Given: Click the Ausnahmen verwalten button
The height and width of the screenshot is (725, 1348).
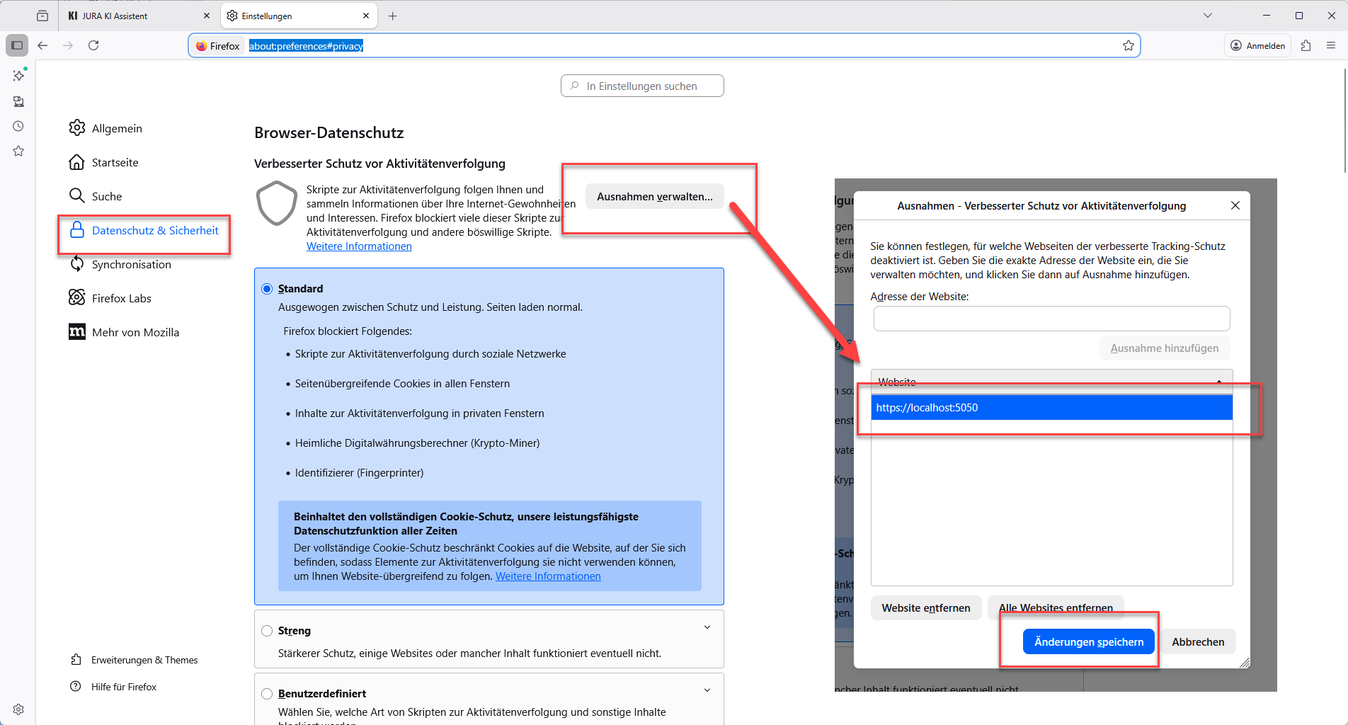Looking at the screenshot, I should (x=654, y=197).
